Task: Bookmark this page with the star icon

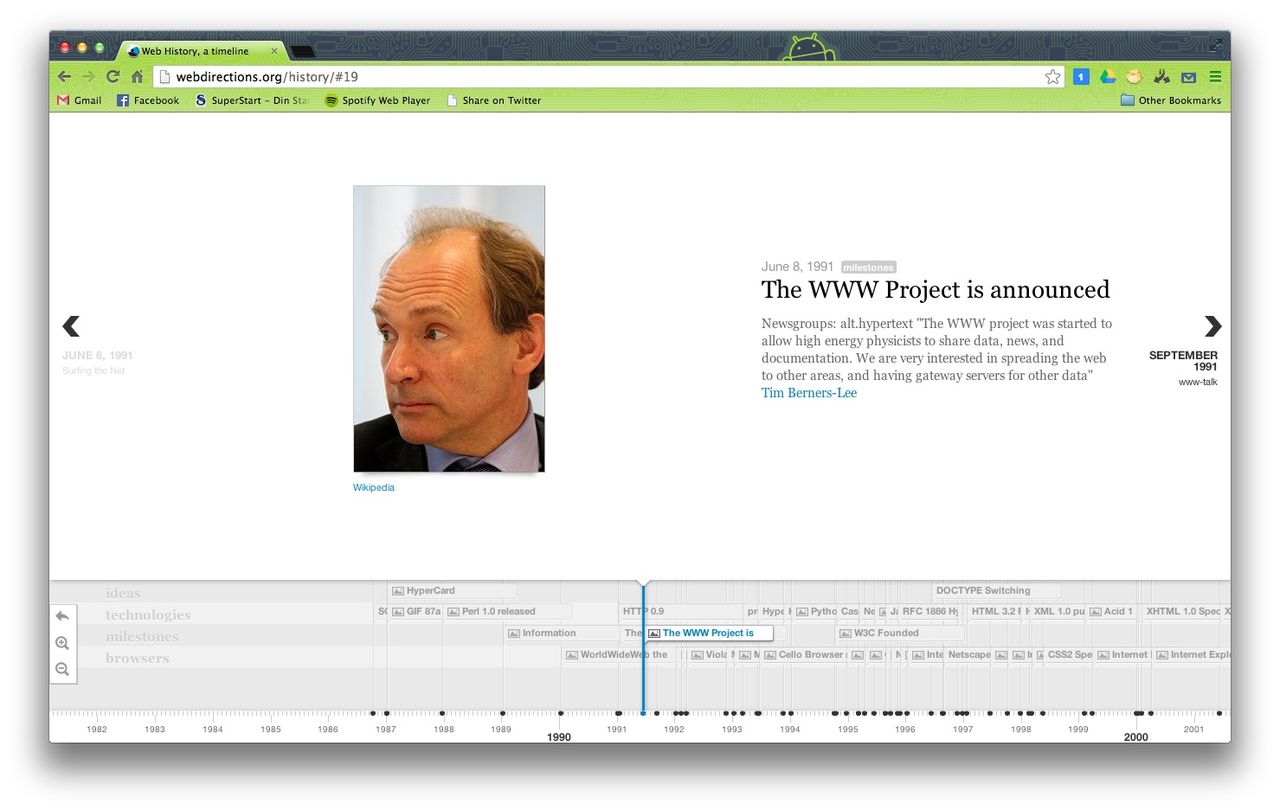Action: (1052, 77)
